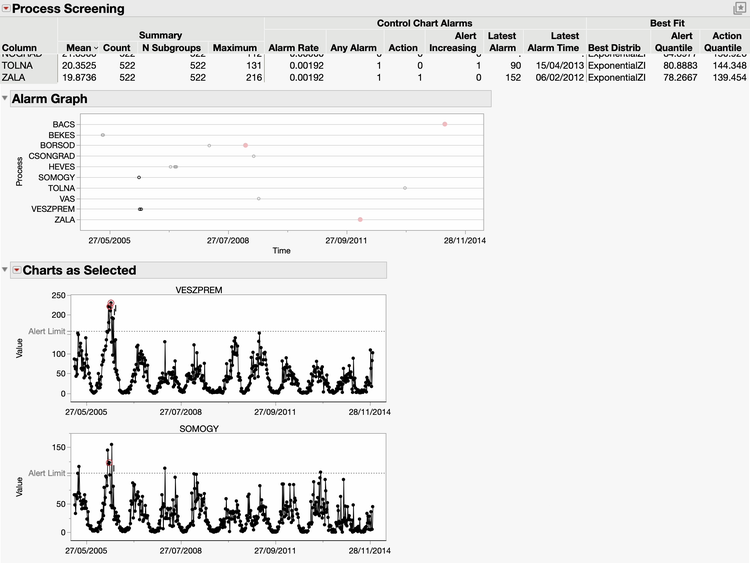Collapse the Charts as Selected outline

5,270
